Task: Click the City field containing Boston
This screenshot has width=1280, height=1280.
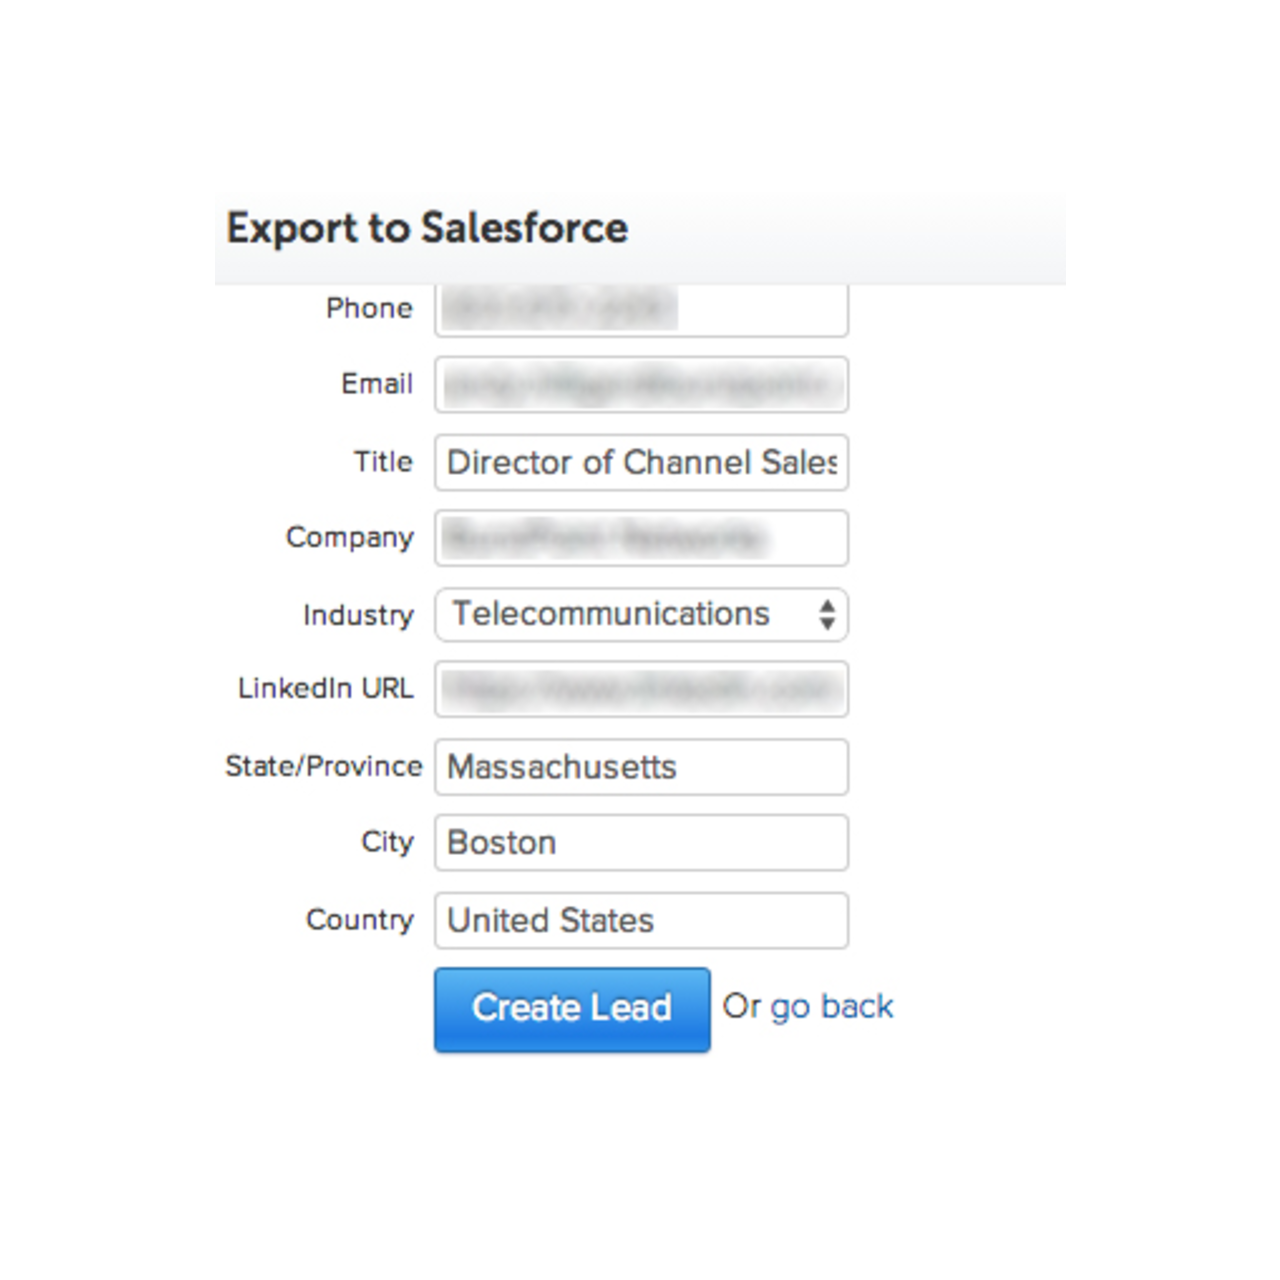Action: click(640, 843)
